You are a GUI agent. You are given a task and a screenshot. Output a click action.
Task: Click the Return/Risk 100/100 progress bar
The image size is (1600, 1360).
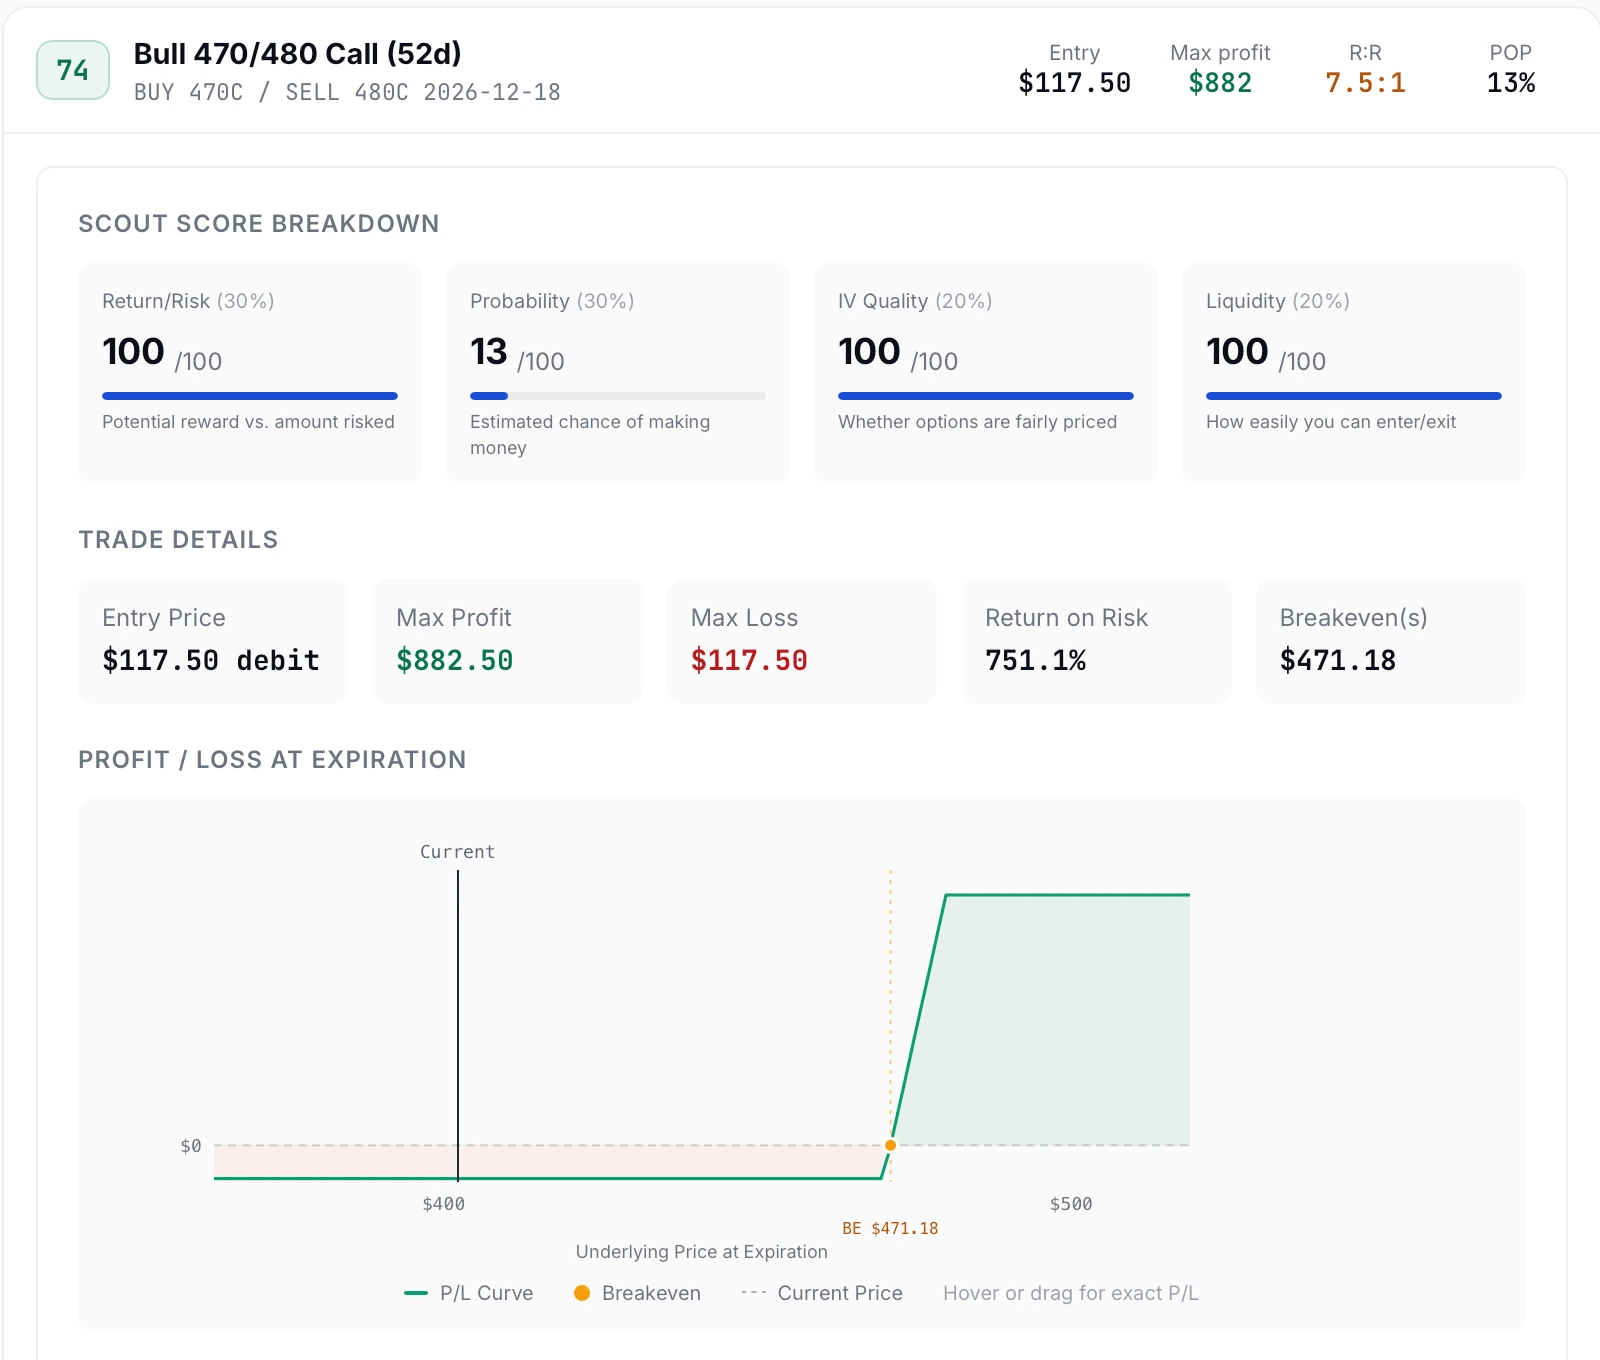coord(250,396)
